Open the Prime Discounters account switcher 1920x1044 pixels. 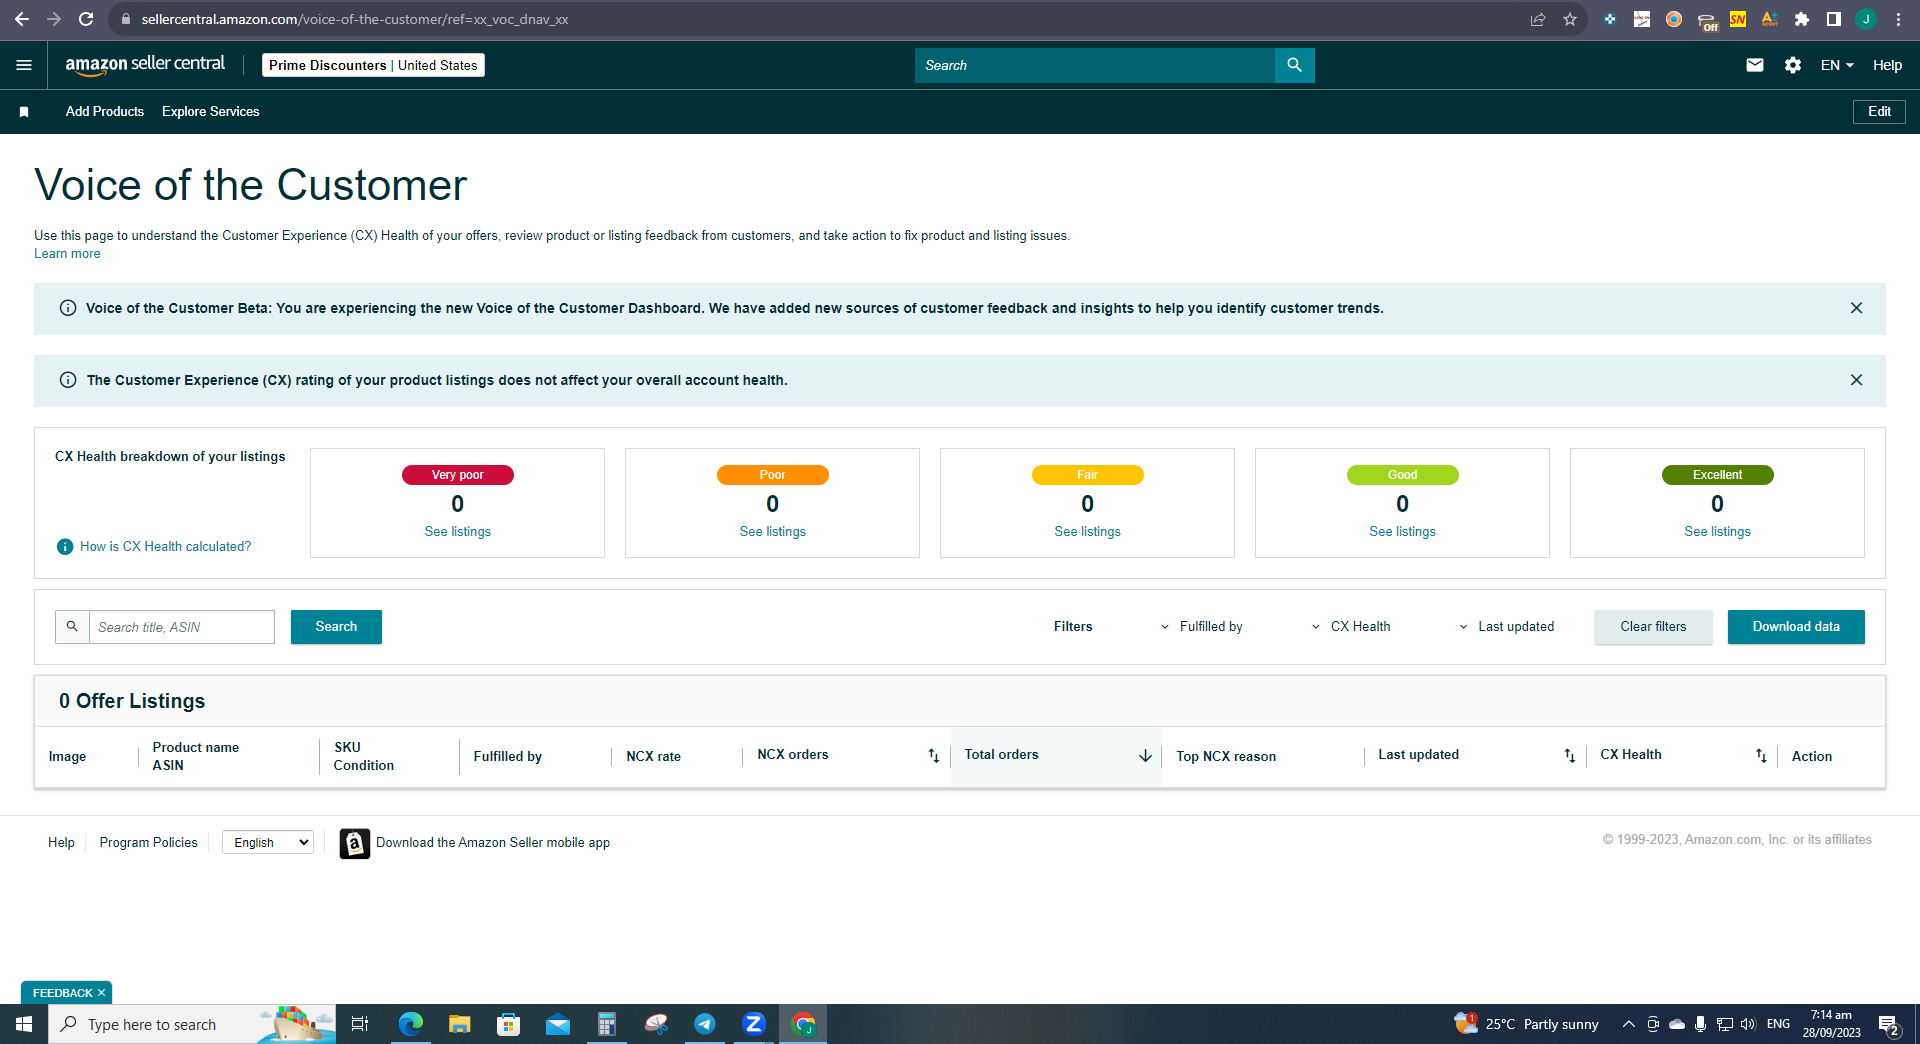[x=373, y=65]
